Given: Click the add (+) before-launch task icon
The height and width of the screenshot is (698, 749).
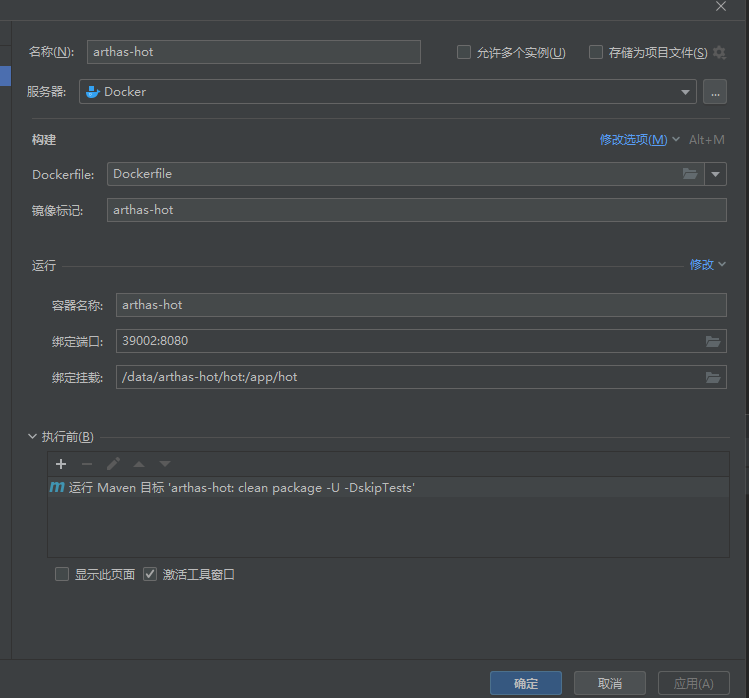Looking at the screenshot, I should coord(61,464).
